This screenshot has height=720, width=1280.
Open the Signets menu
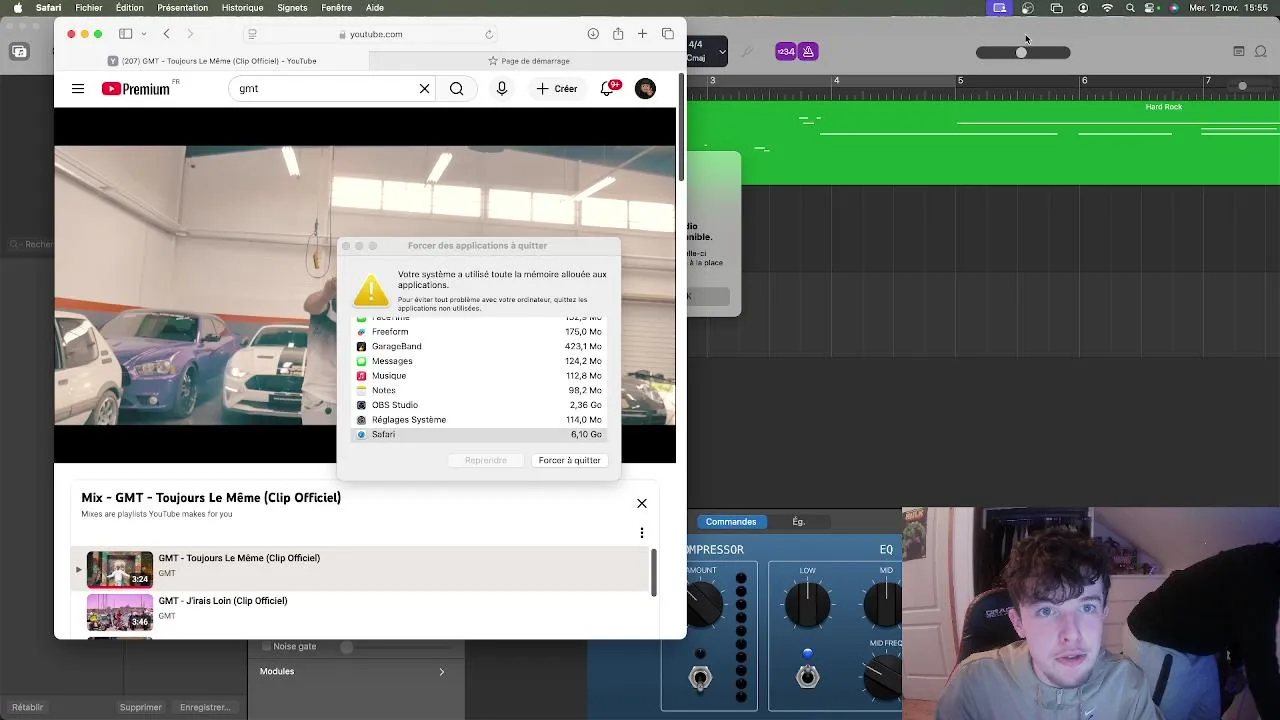292,8
